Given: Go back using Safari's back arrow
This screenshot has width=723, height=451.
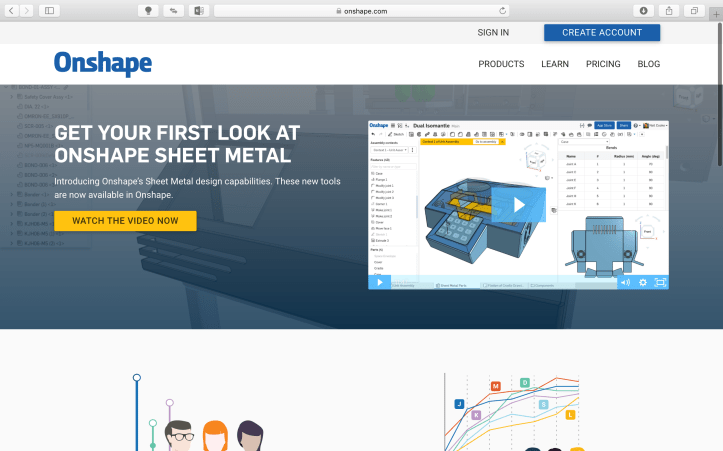Looking at the screenshot, I should 12,10.
